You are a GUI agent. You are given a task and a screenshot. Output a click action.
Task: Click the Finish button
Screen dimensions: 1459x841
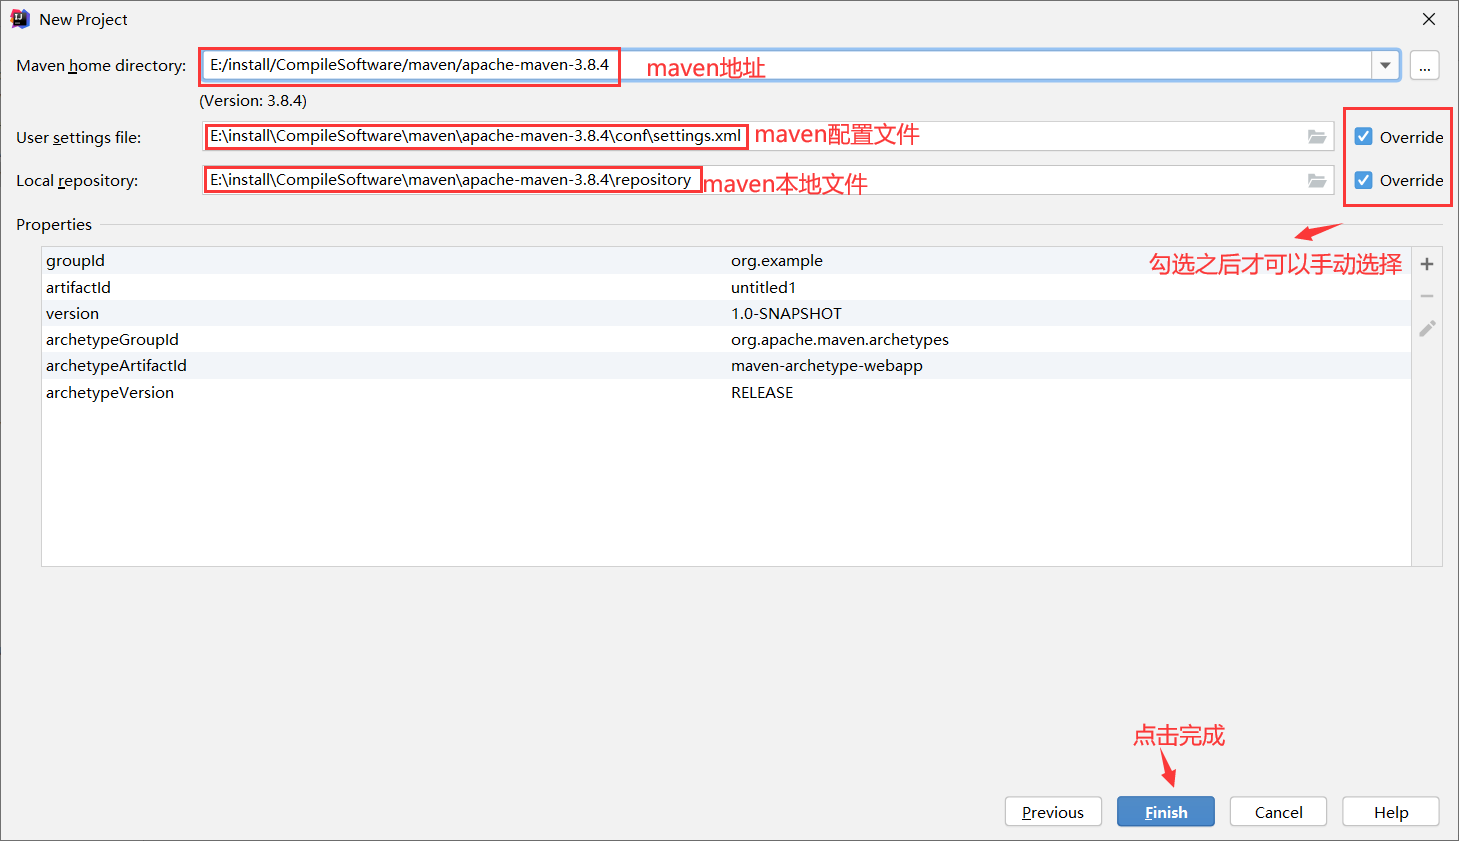pyautogui.click(x=1166, y=812)
